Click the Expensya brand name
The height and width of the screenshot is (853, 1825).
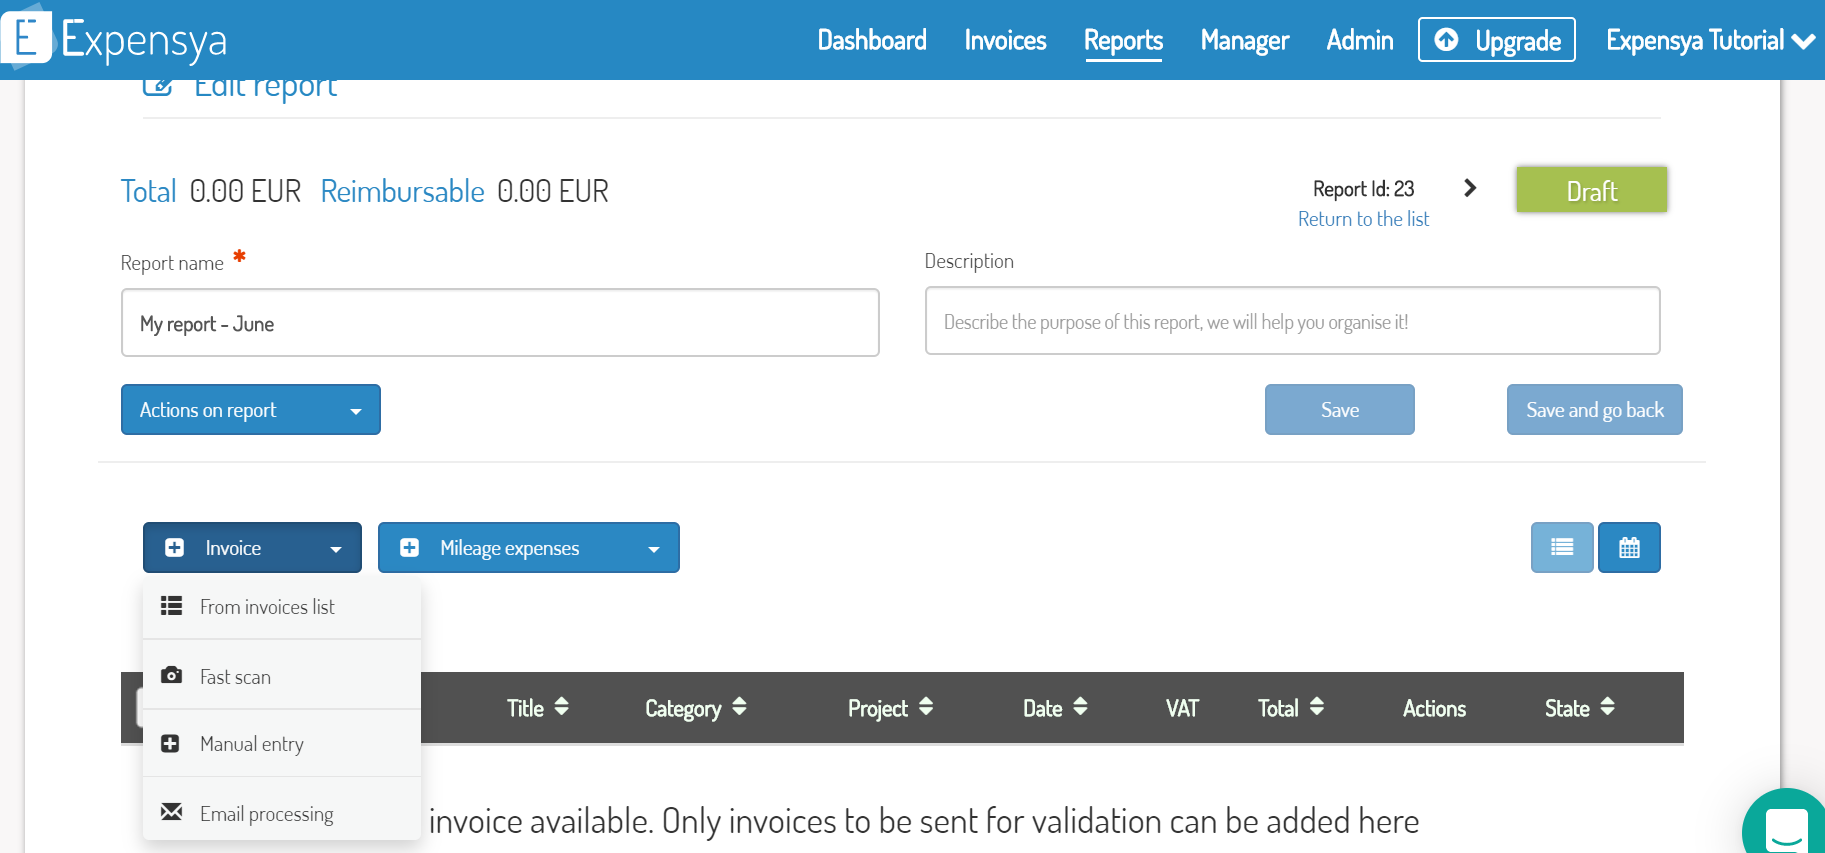point(144,40)
